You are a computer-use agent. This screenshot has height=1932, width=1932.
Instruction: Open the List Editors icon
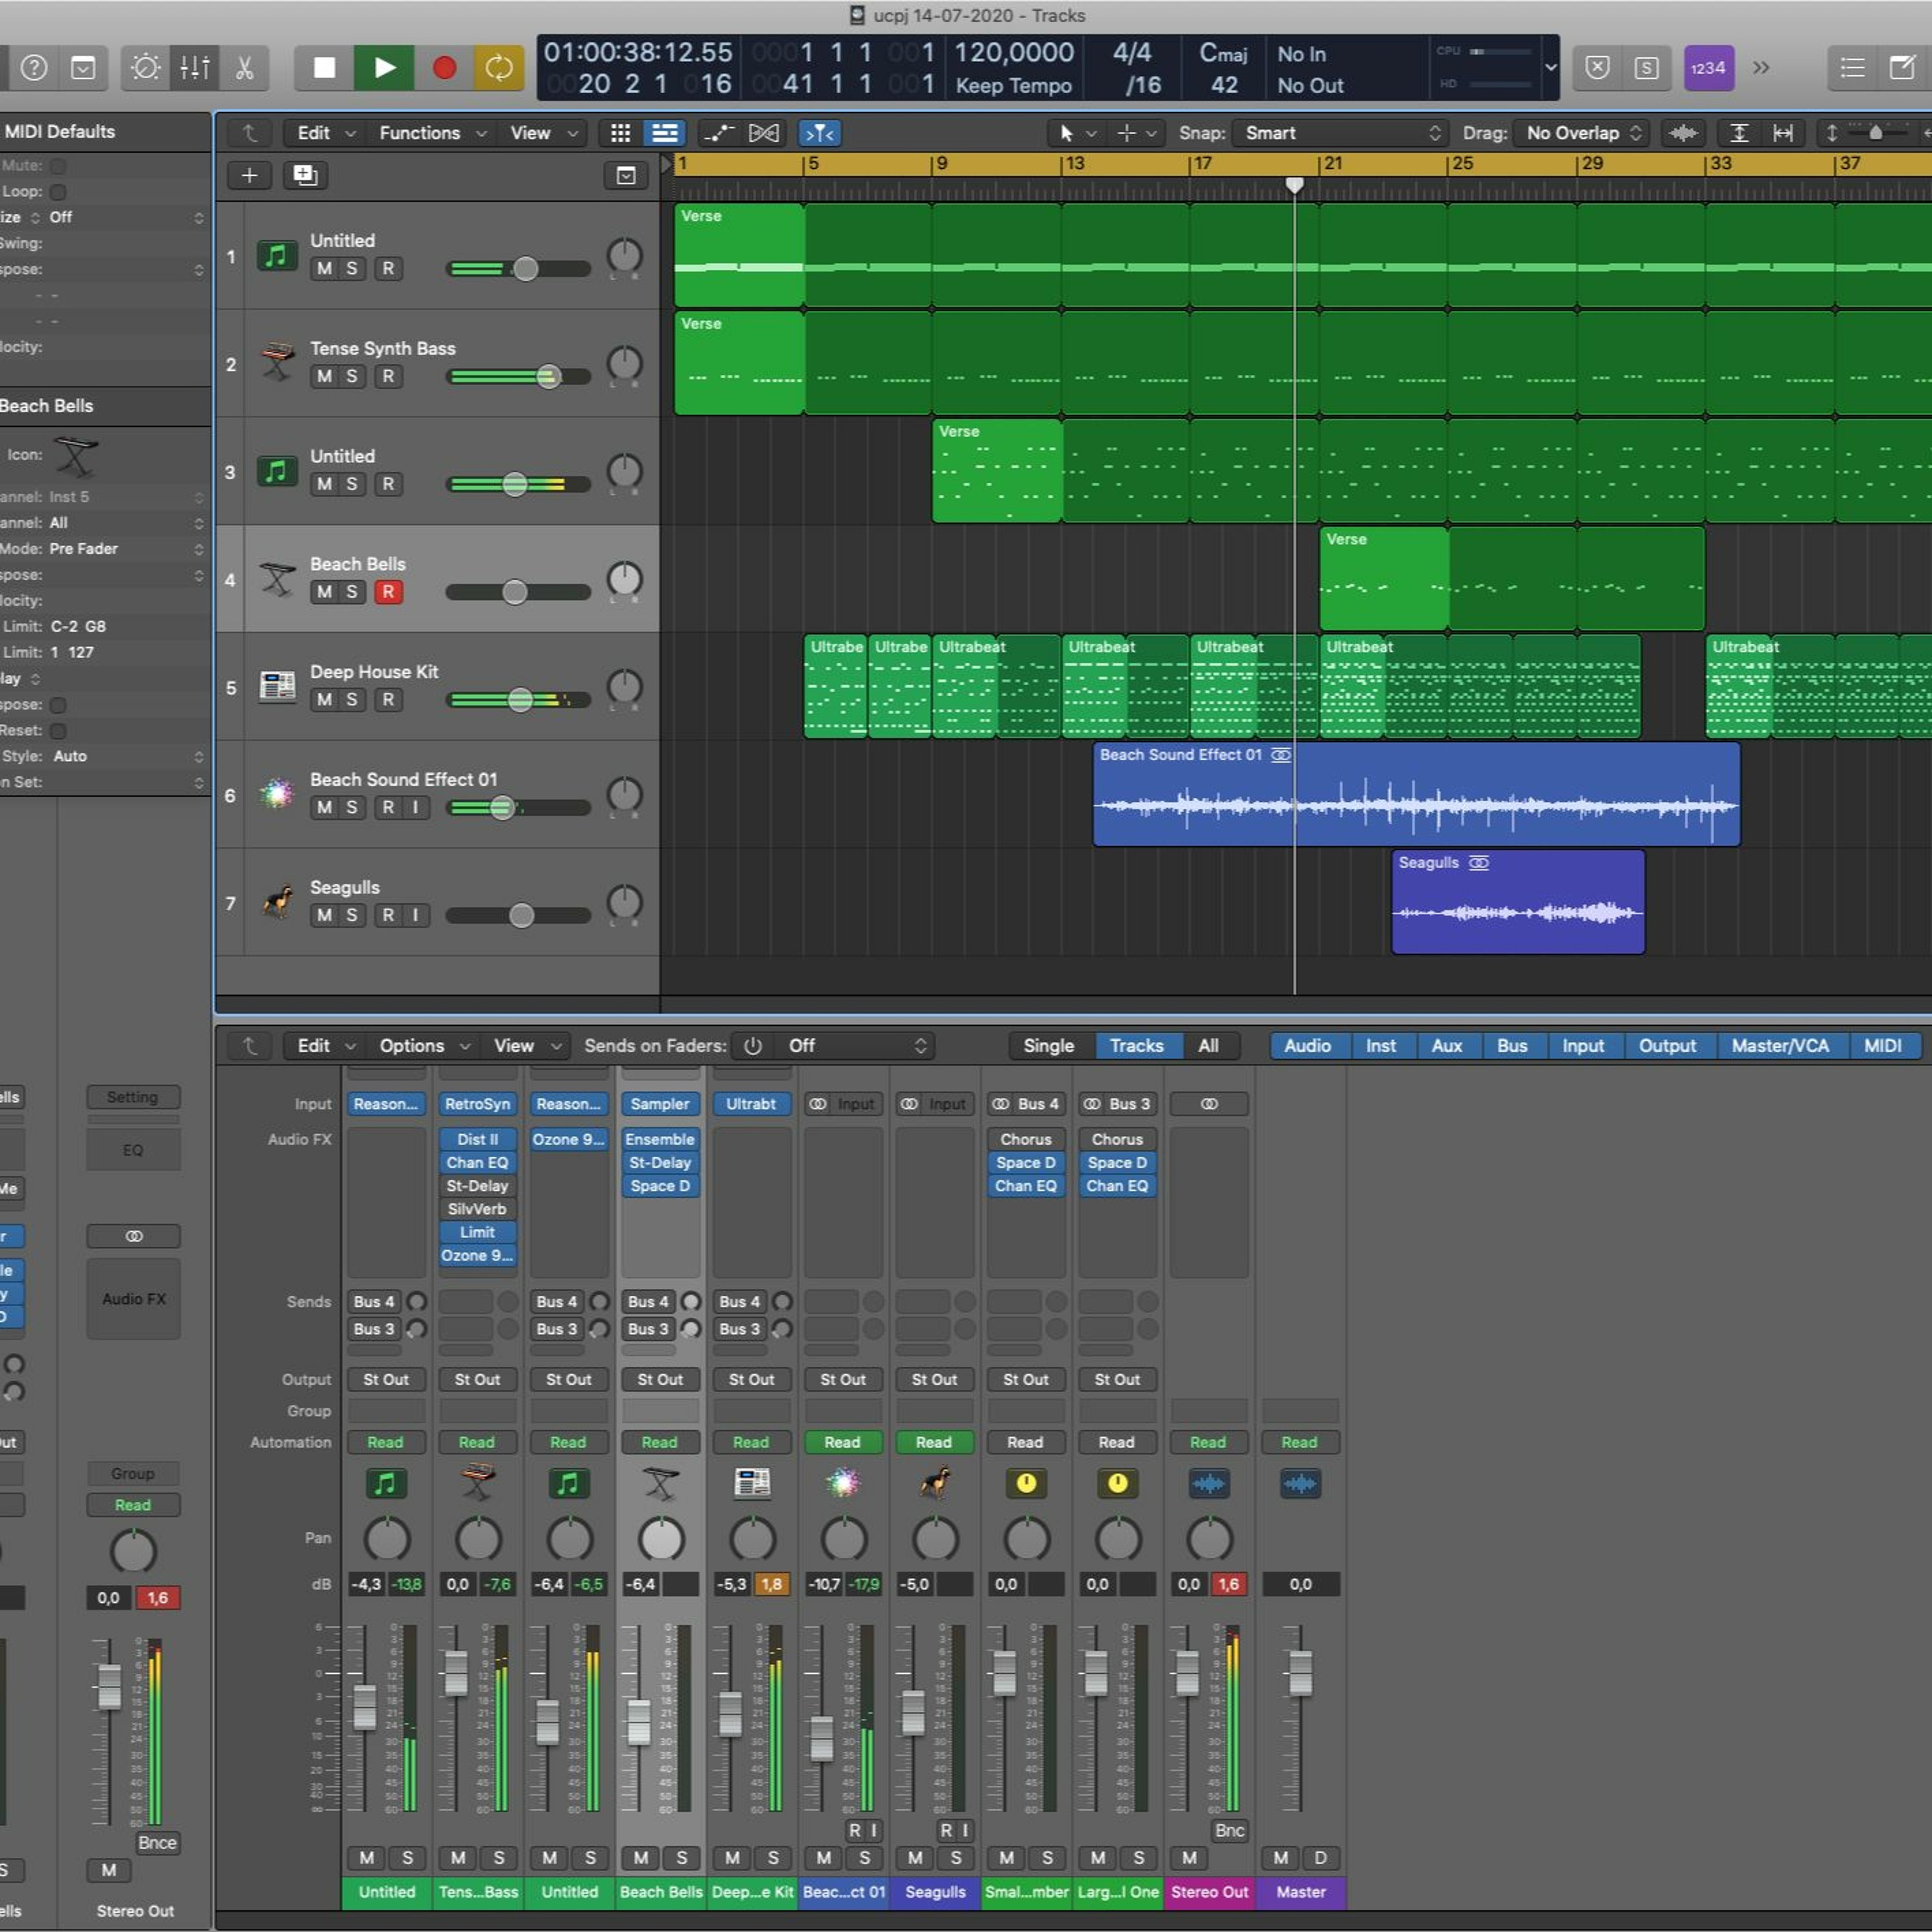point(1852,68)
